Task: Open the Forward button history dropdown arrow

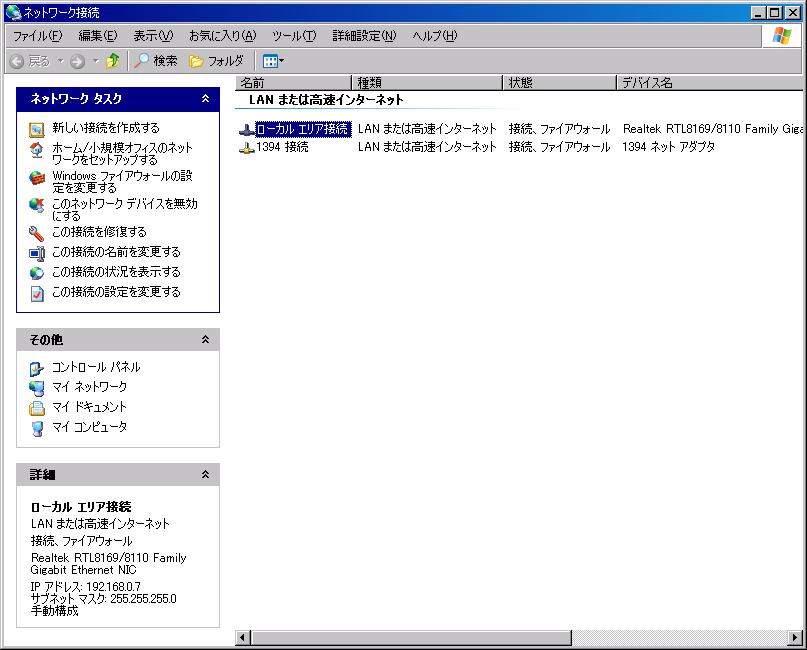Action: (x=96, y=61)
